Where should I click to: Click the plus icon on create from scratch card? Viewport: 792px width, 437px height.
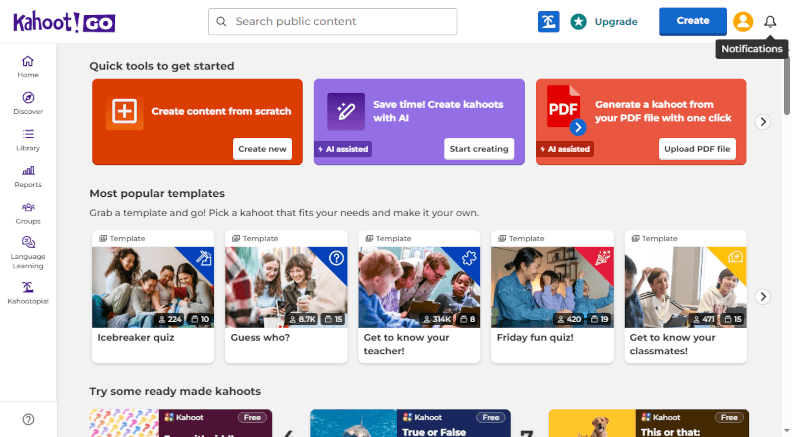pos(124,111)
